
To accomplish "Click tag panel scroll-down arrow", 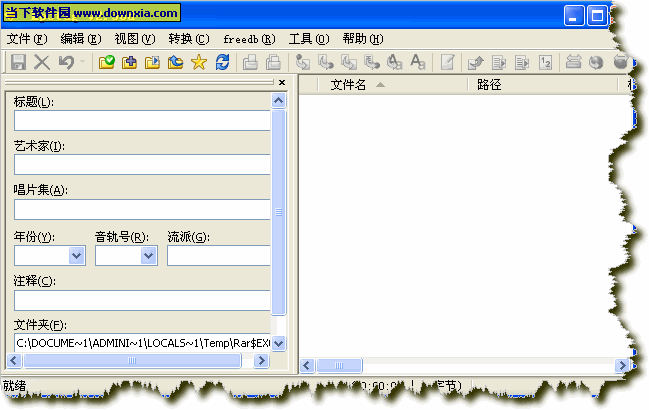I will tap(279, 343).
